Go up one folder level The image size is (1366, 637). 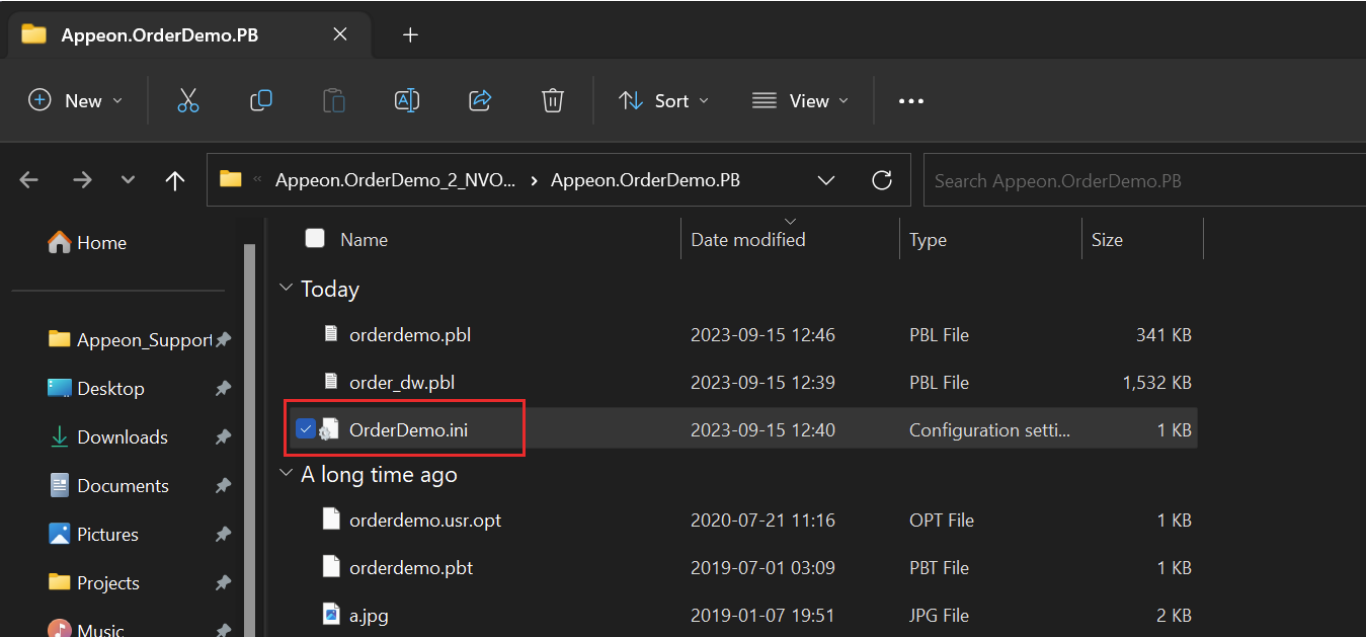coord(175,180)
